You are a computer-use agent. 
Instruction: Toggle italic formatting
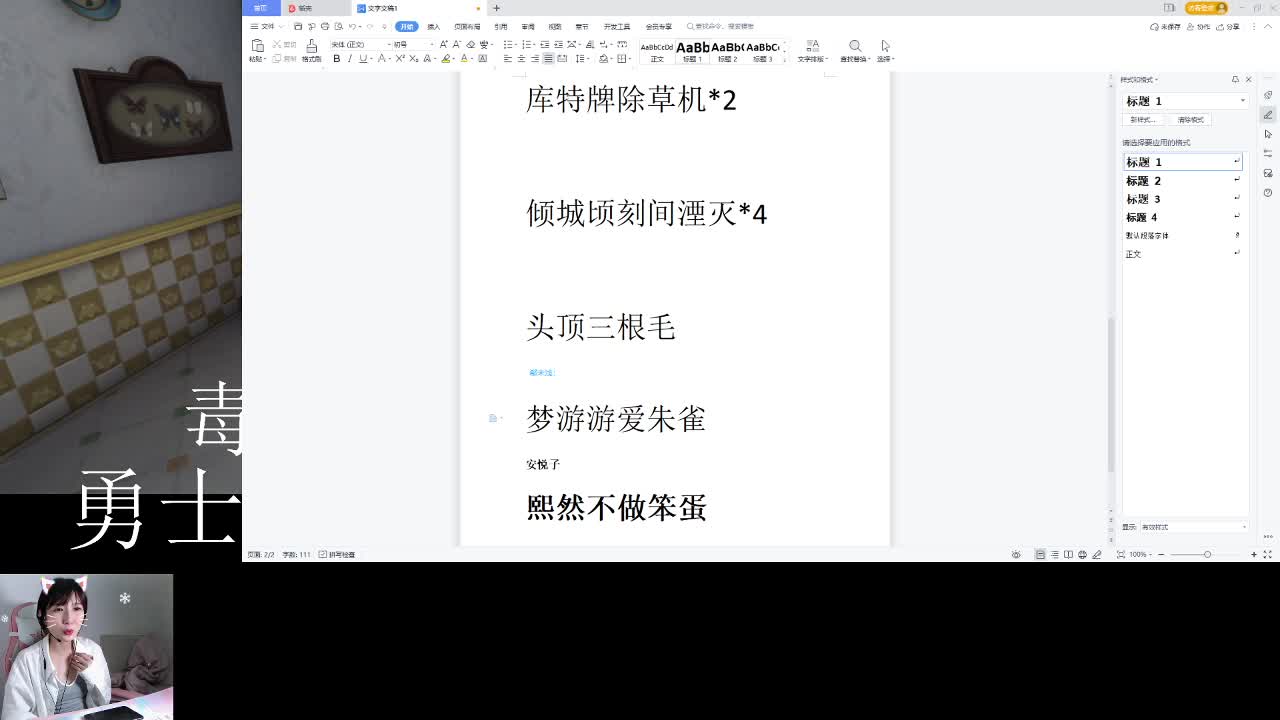pyautogui.click(x=349, y=59)
